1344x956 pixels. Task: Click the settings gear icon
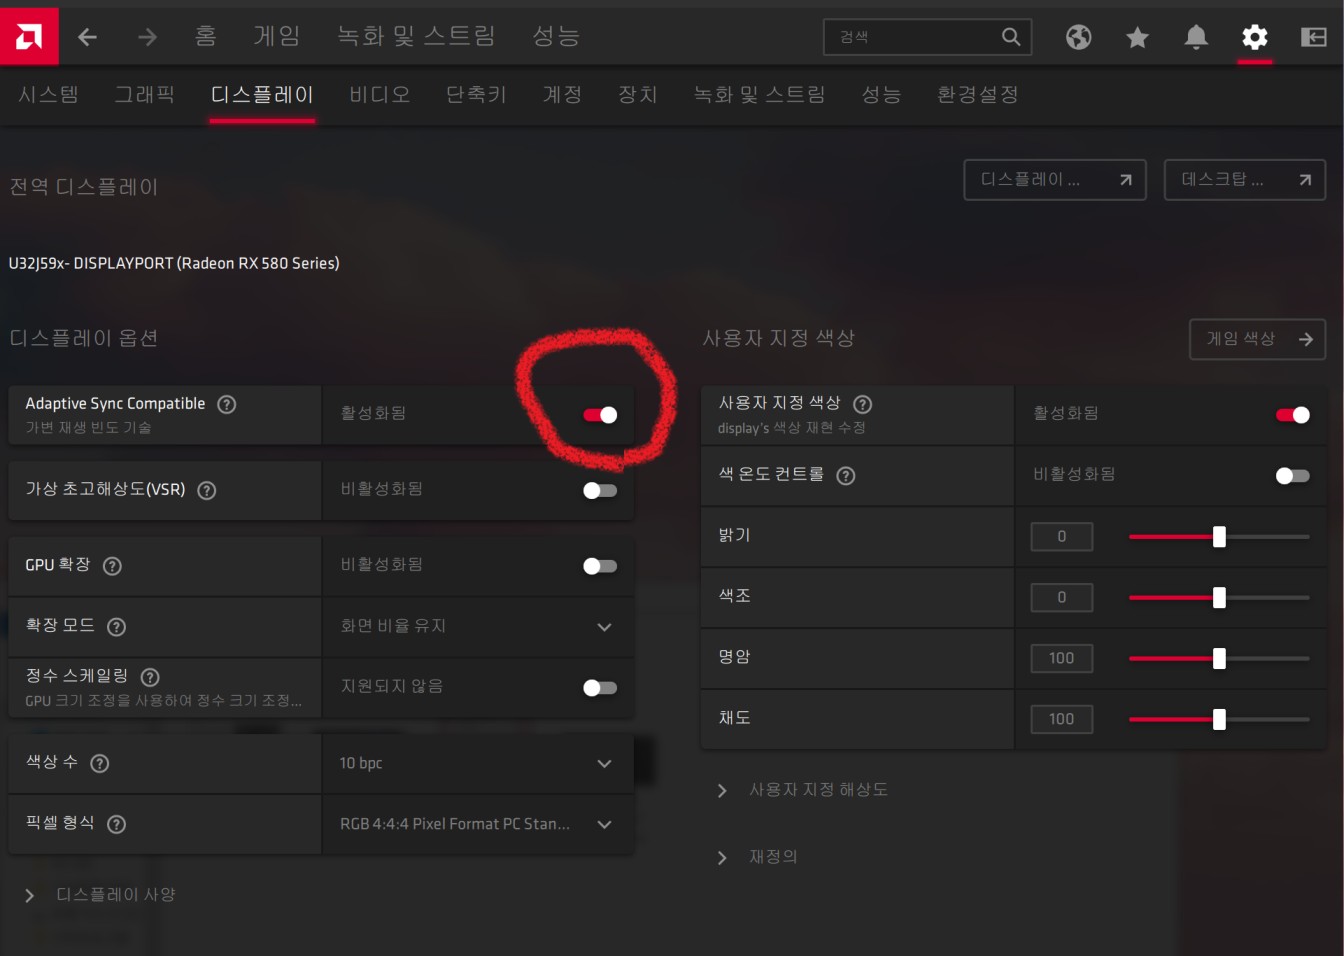pos(1254,36)
